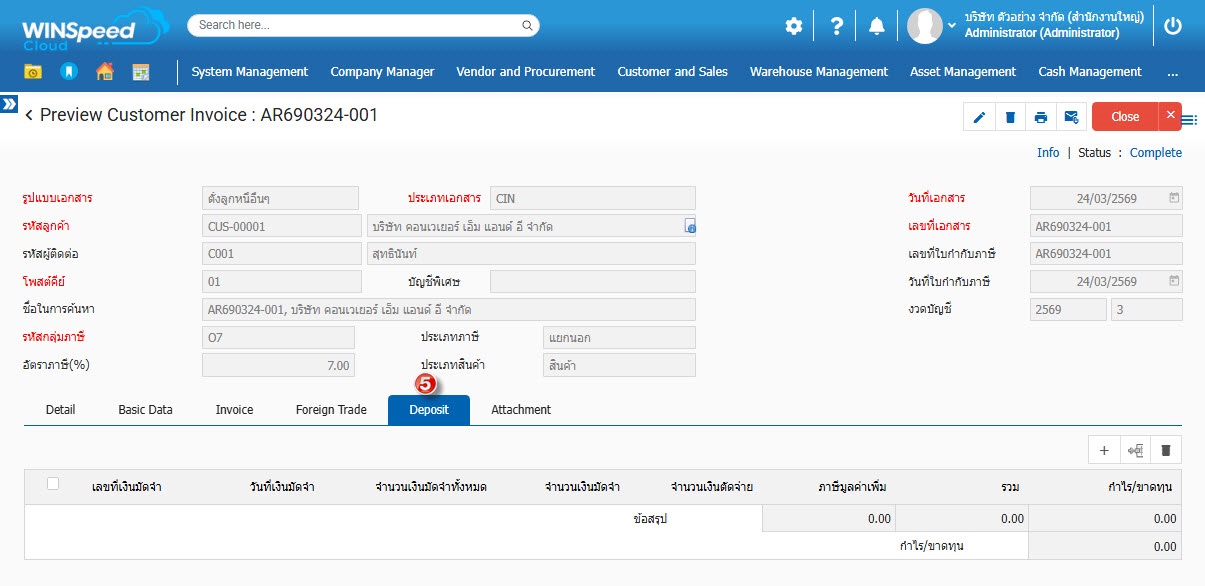Open the help question mark icon
The height and width of the screenshot is (586, 1205).
point(836,27)
